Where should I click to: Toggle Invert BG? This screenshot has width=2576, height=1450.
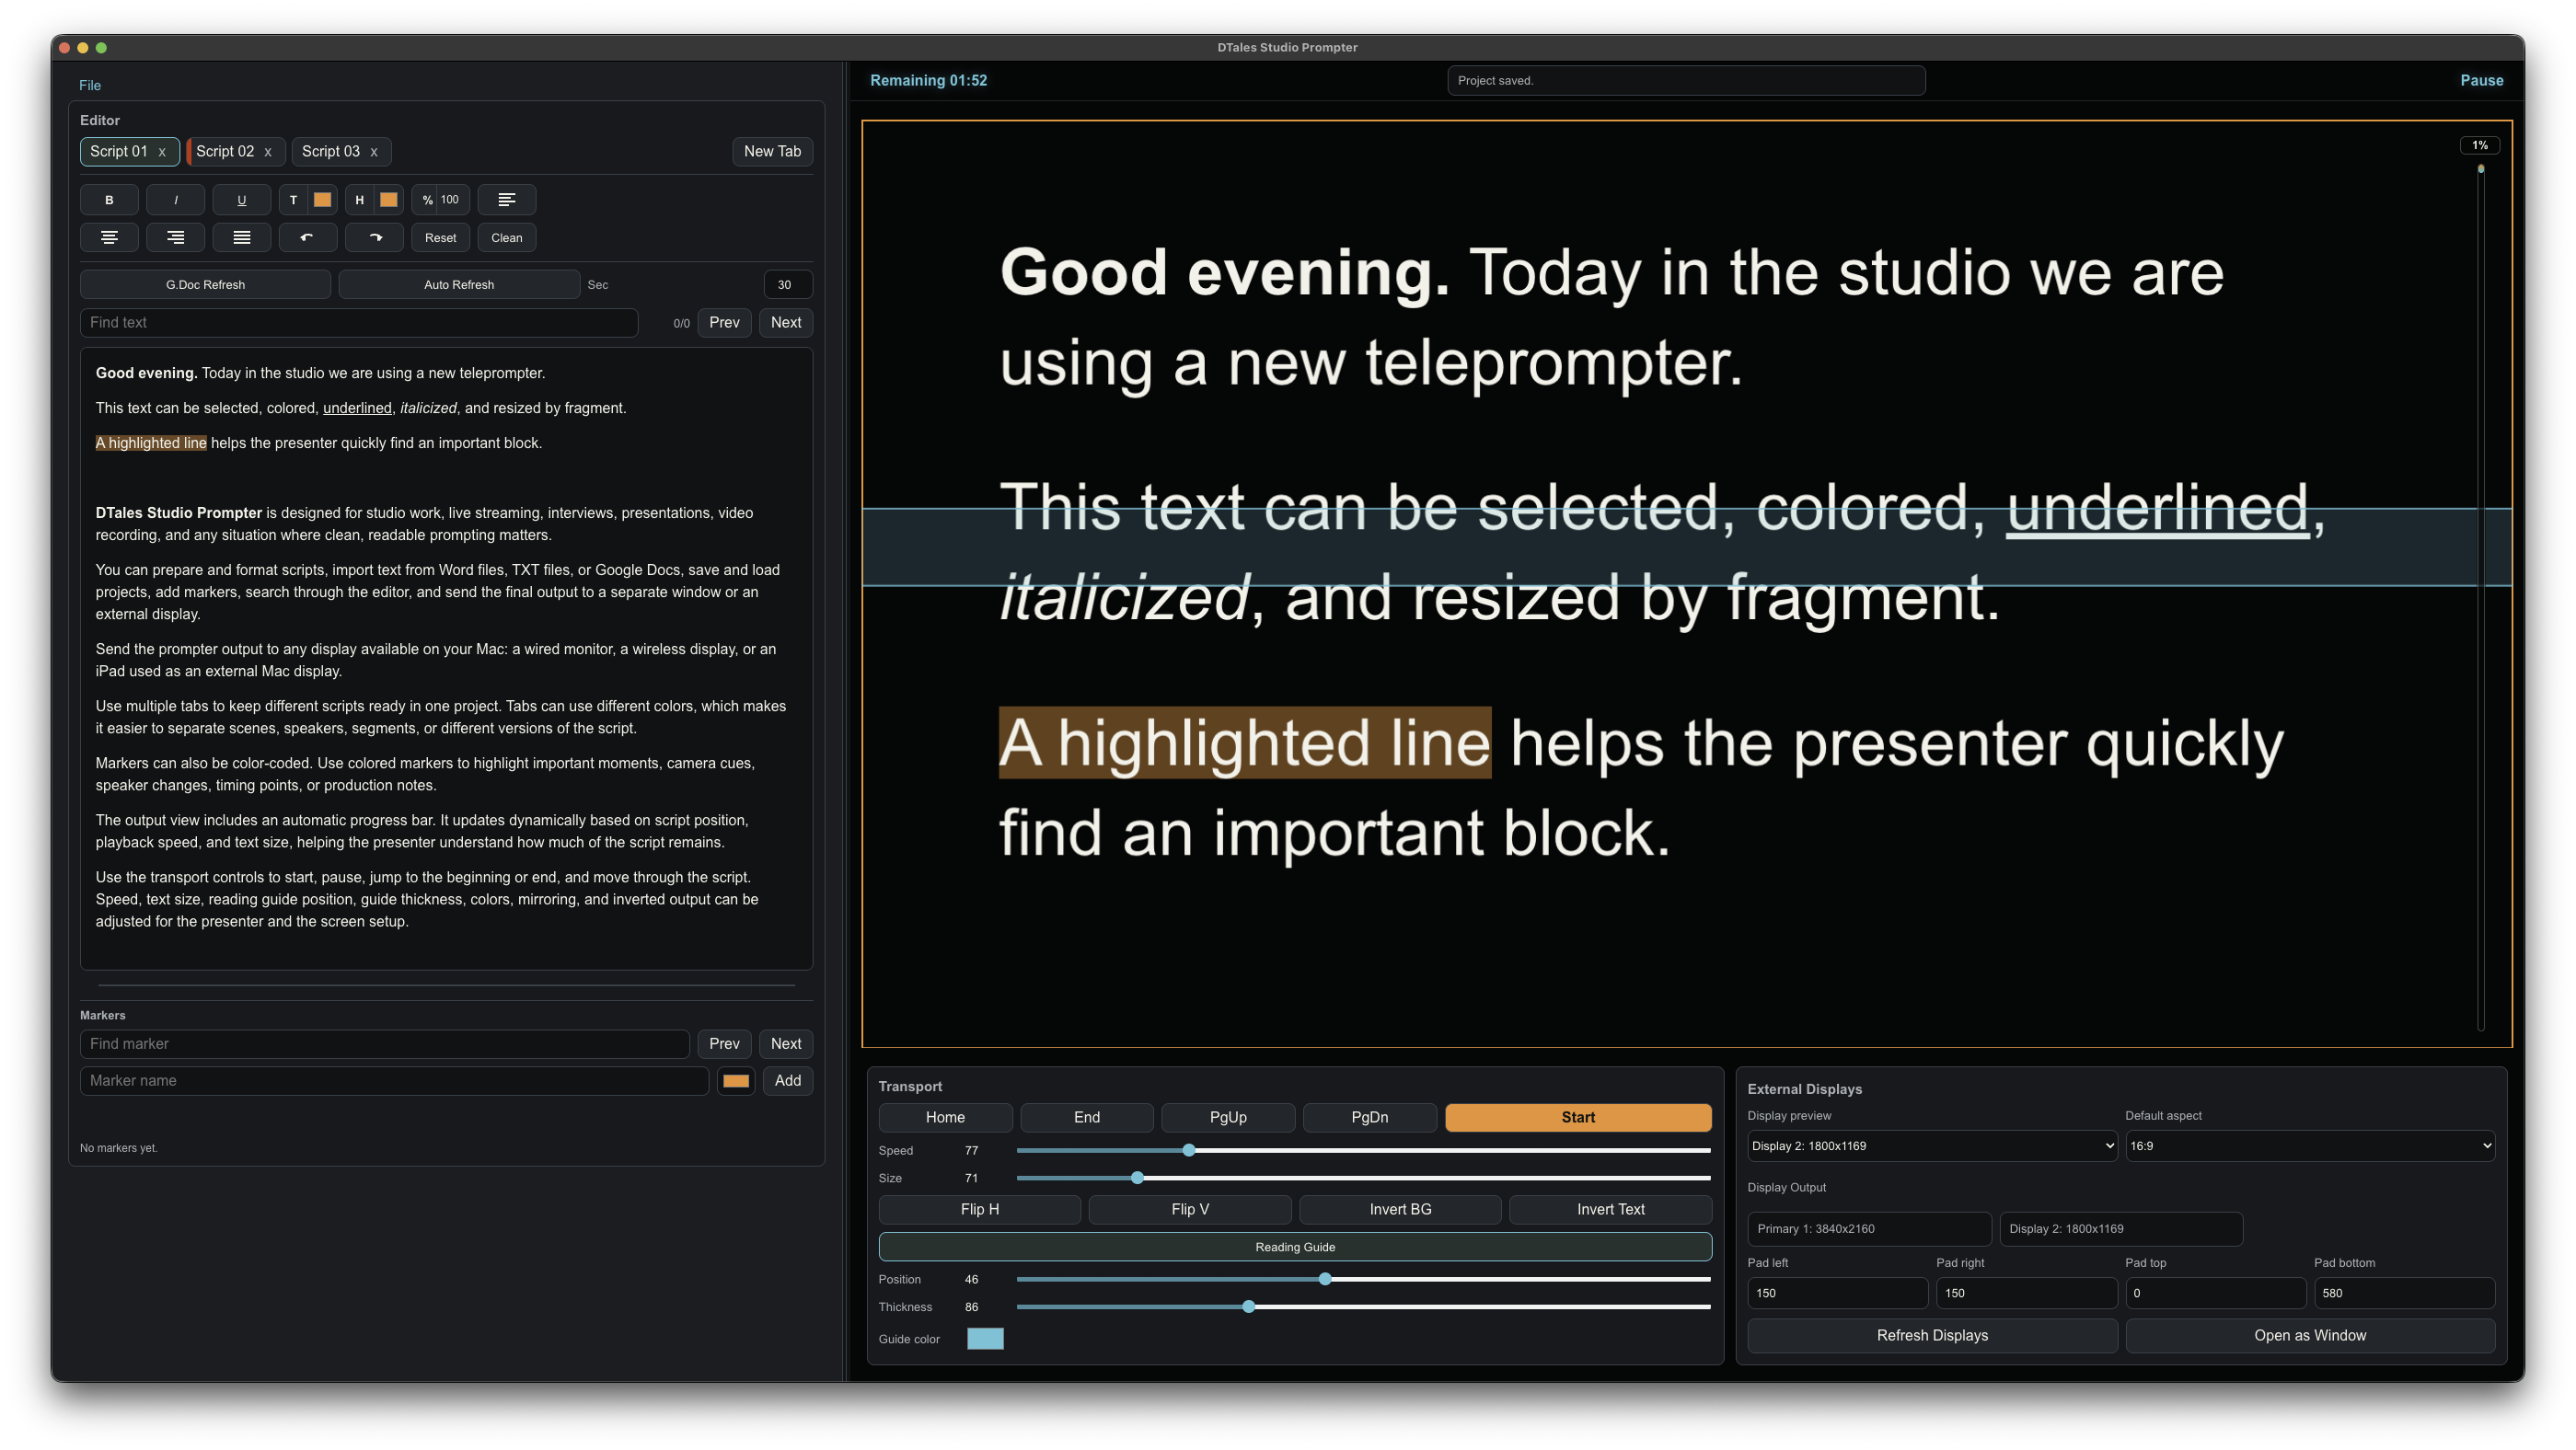tap(1400, 1210)
